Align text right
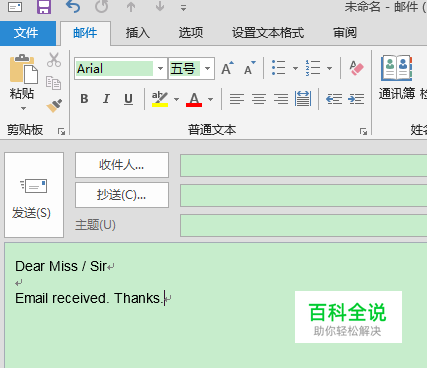This screenshot has height=368, width=427. tap(281, 99)
